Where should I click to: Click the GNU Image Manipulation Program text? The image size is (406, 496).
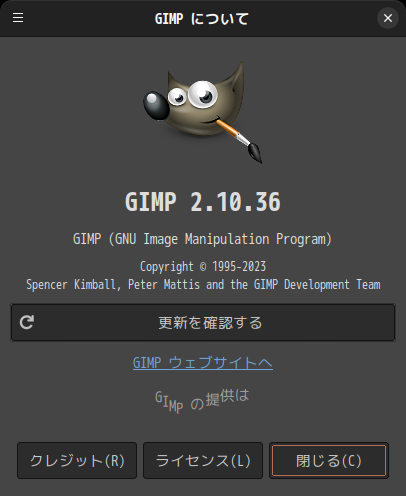coord(203,239)
